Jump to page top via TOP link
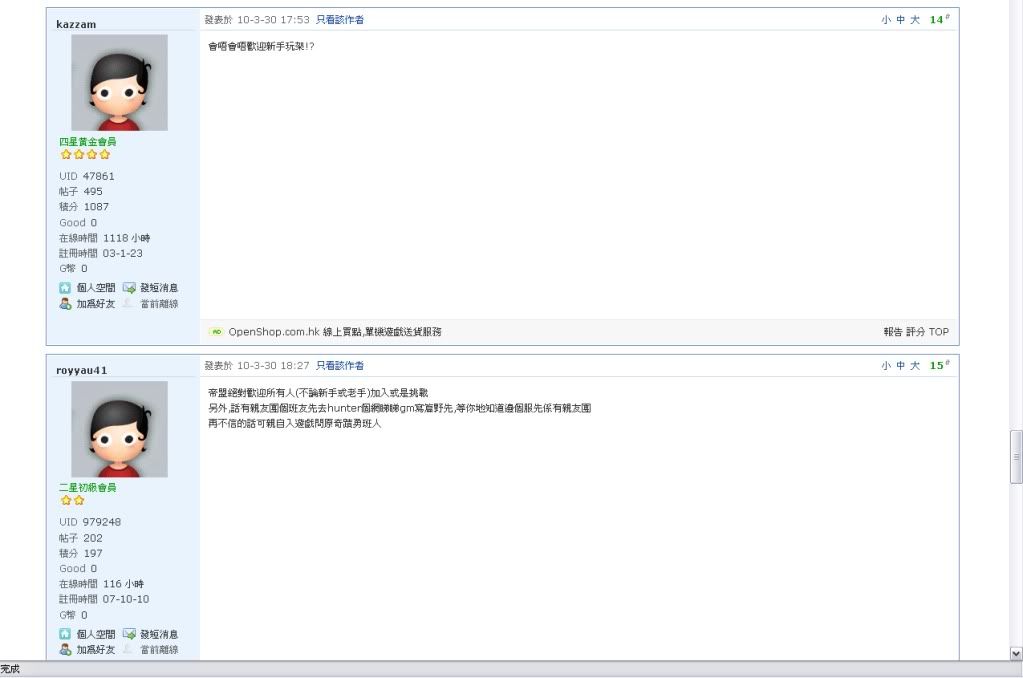This screenshot has height=678, width=1023. pos(939,332)
